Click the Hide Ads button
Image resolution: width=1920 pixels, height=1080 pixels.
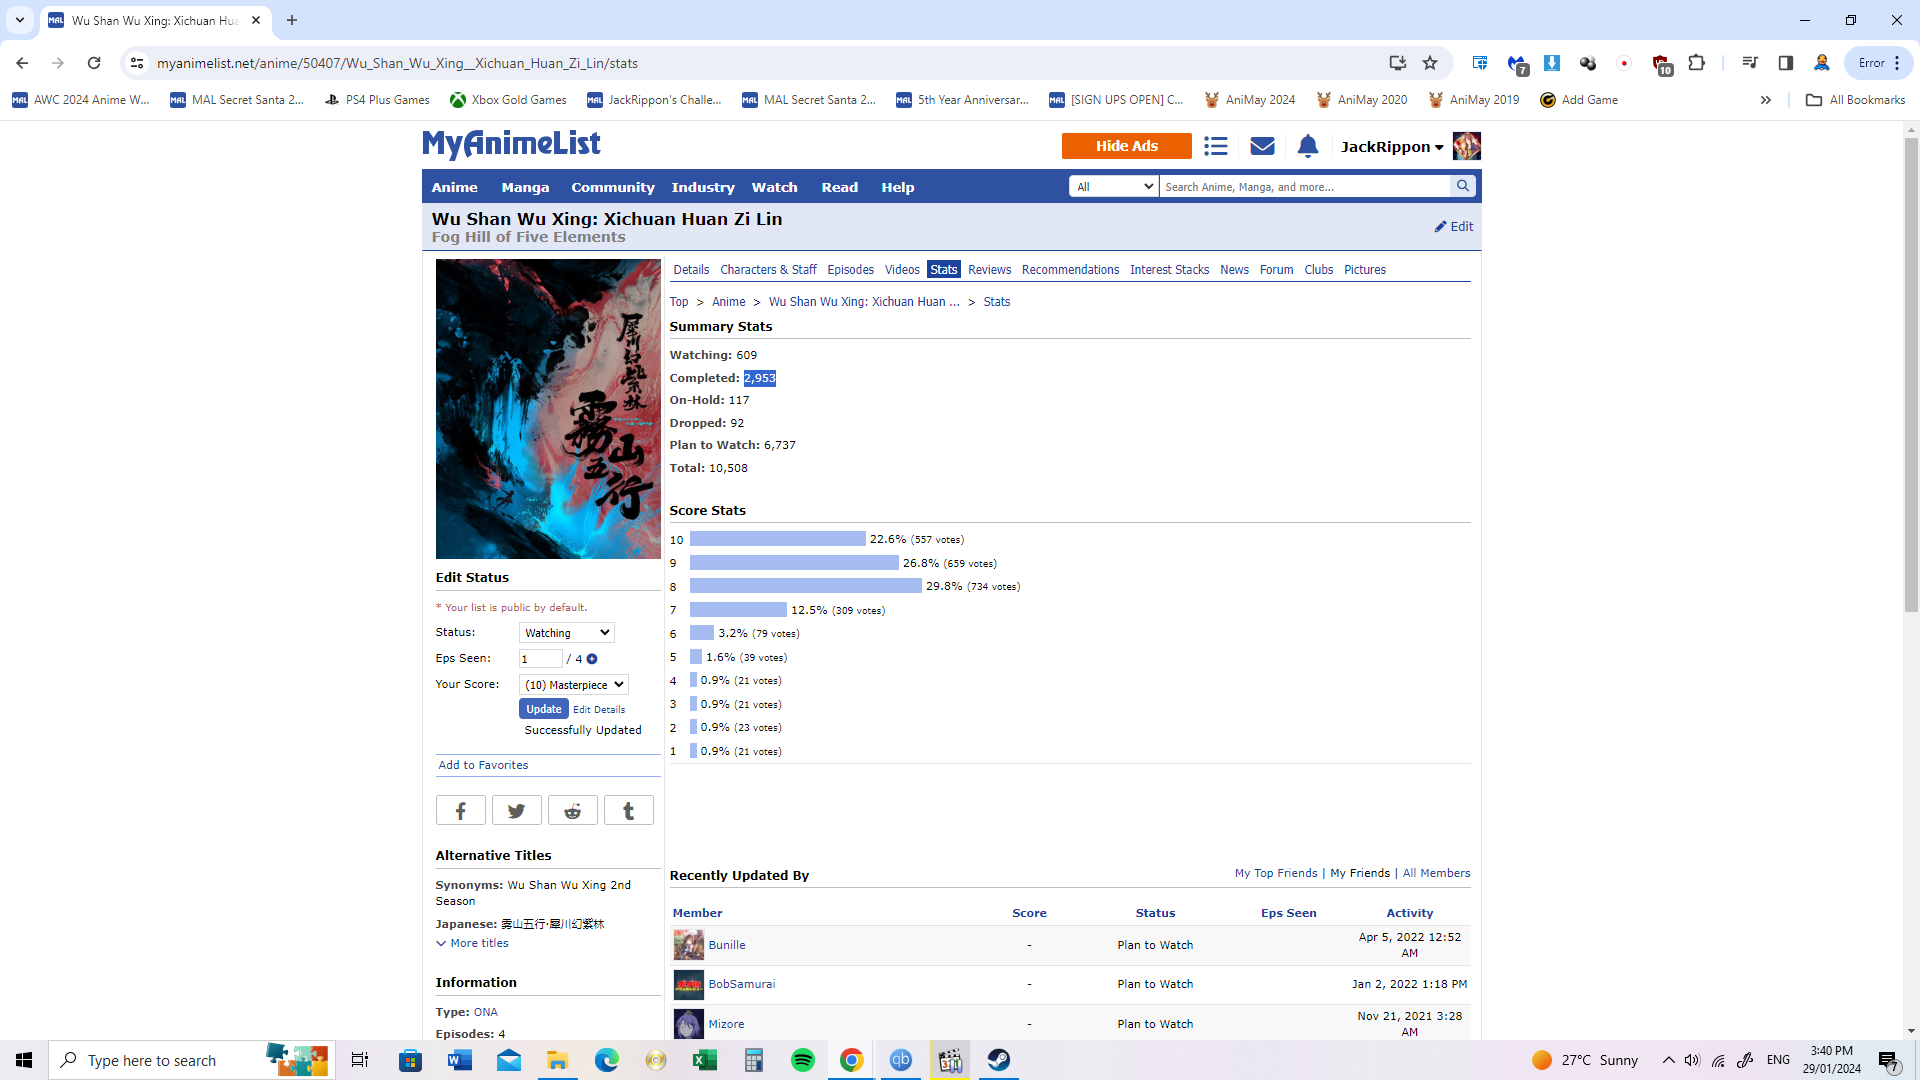pos(1126,146)
